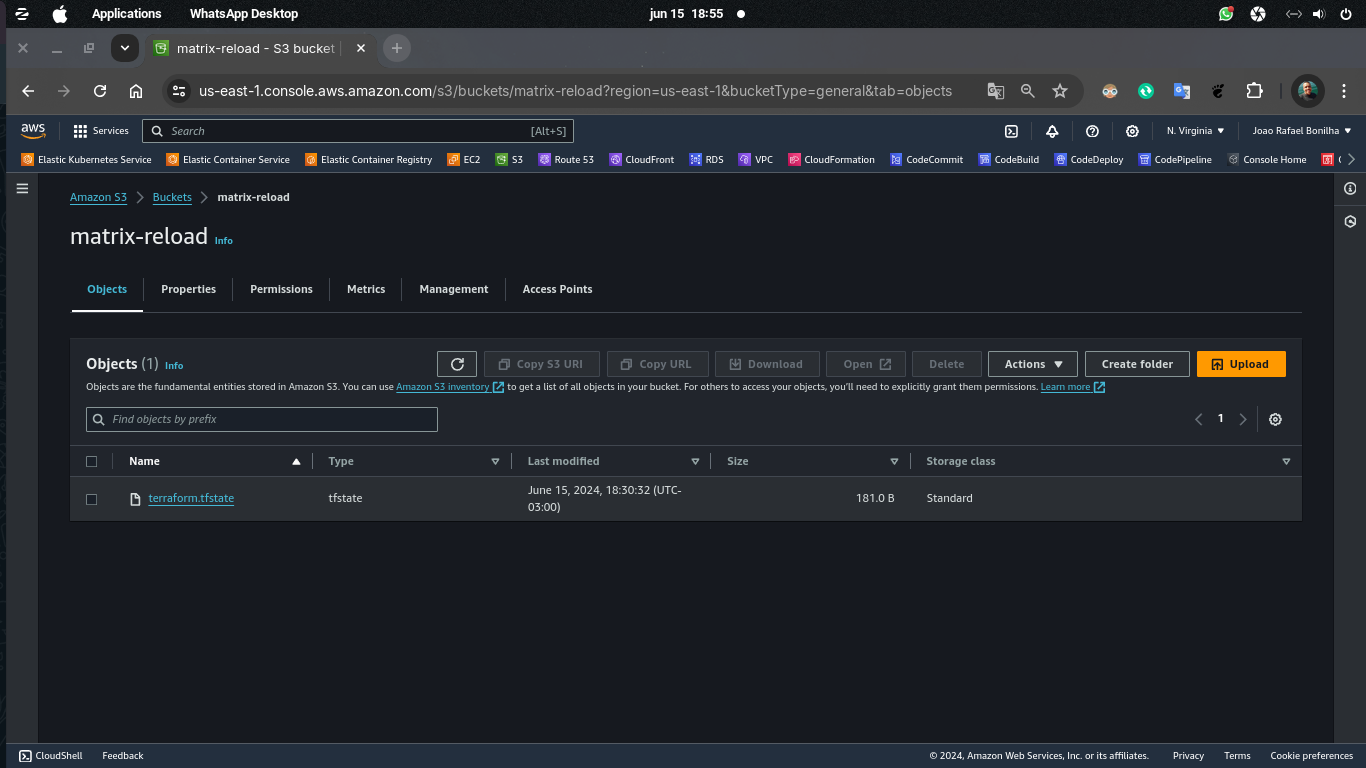1366x768 pixels.
Task: Open the hexagon tools icon on right sidebar
Action: (x=1350, y=222)
